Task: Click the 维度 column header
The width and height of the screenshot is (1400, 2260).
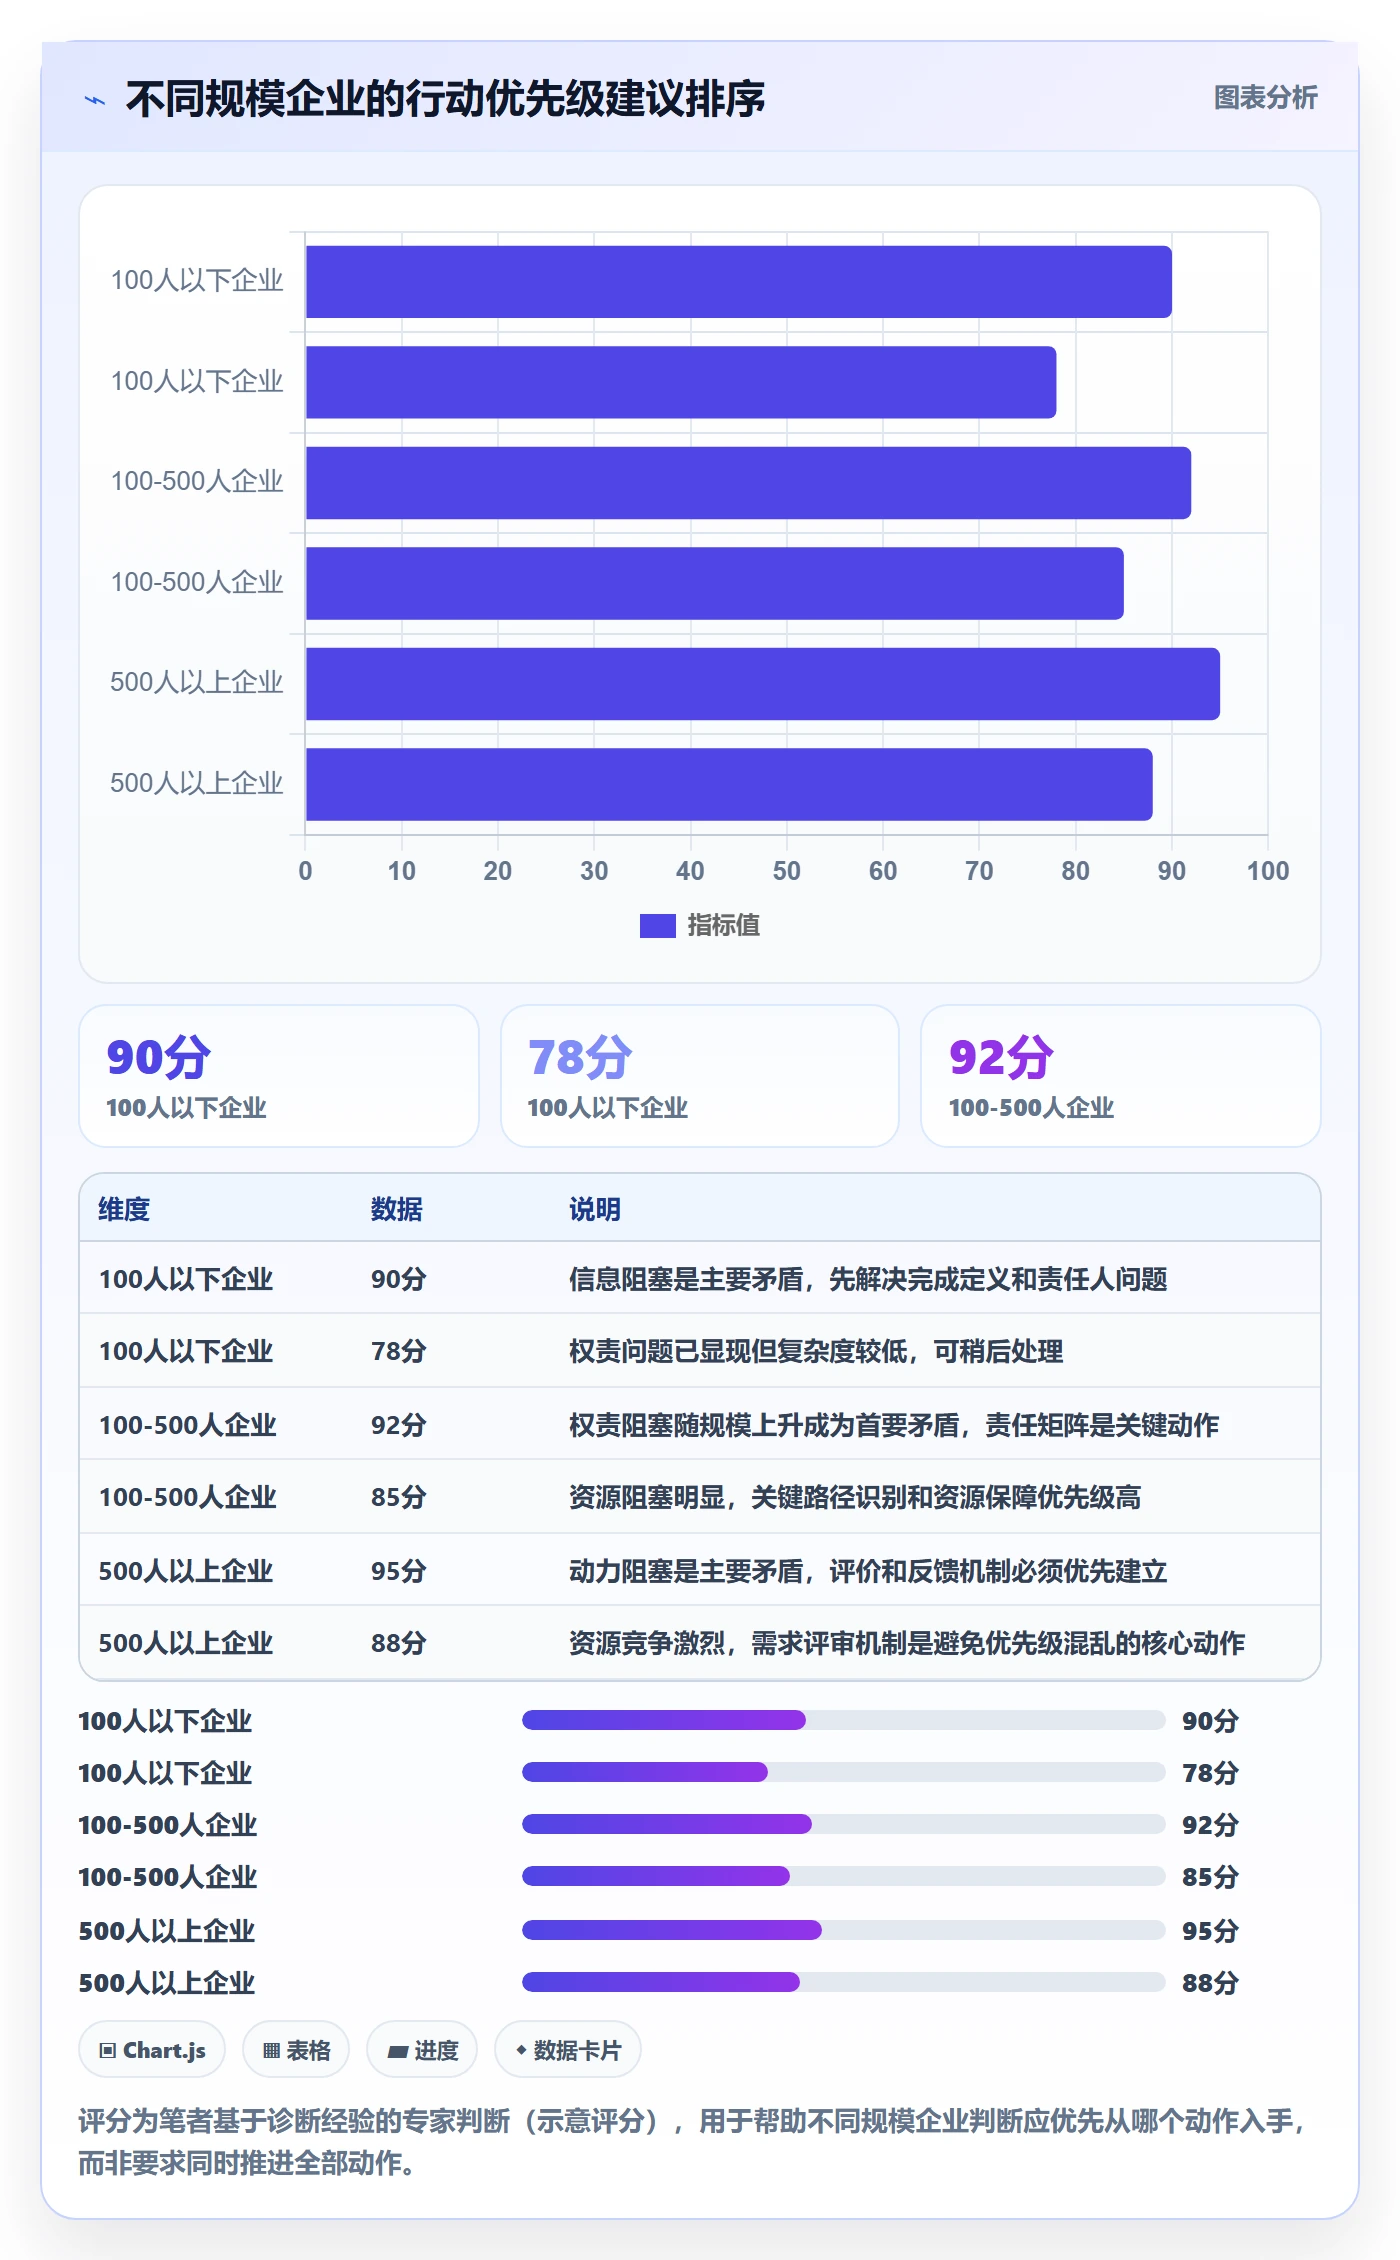Action: click(x=124, y=1209)
